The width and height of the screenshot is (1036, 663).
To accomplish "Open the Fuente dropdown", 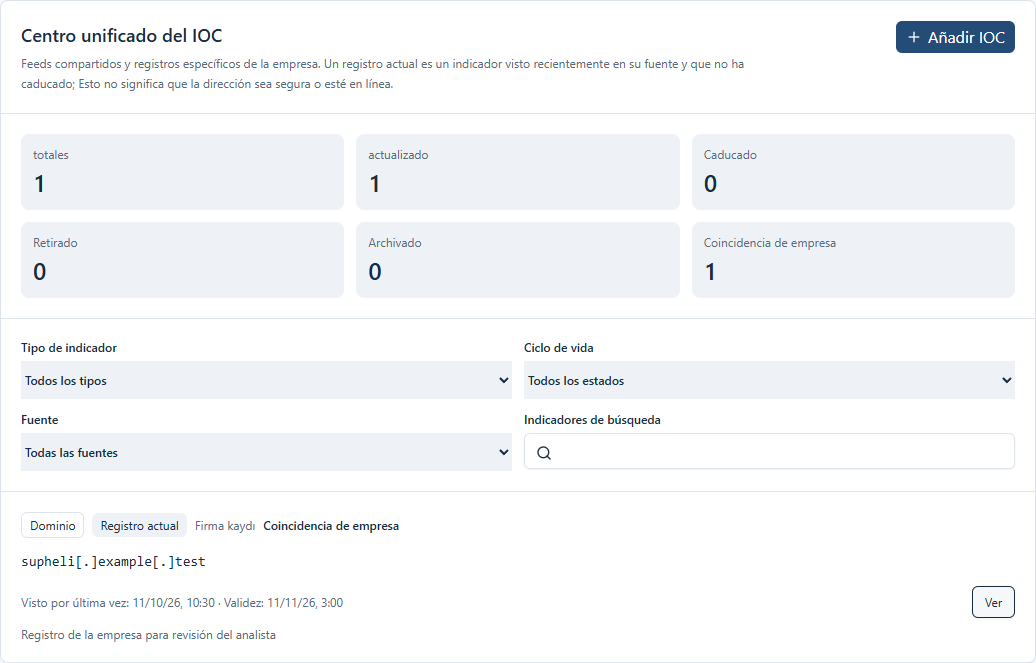I will [x=266, y=452].
